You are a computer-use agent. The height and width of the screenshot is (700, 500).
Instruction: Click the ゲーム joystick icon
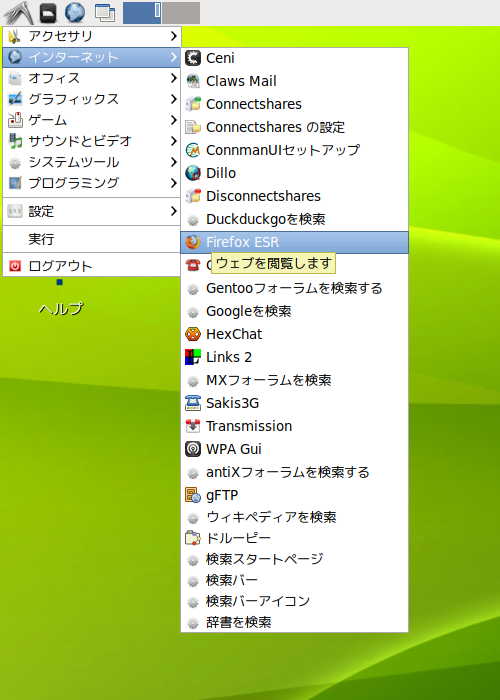pos(15,120)
